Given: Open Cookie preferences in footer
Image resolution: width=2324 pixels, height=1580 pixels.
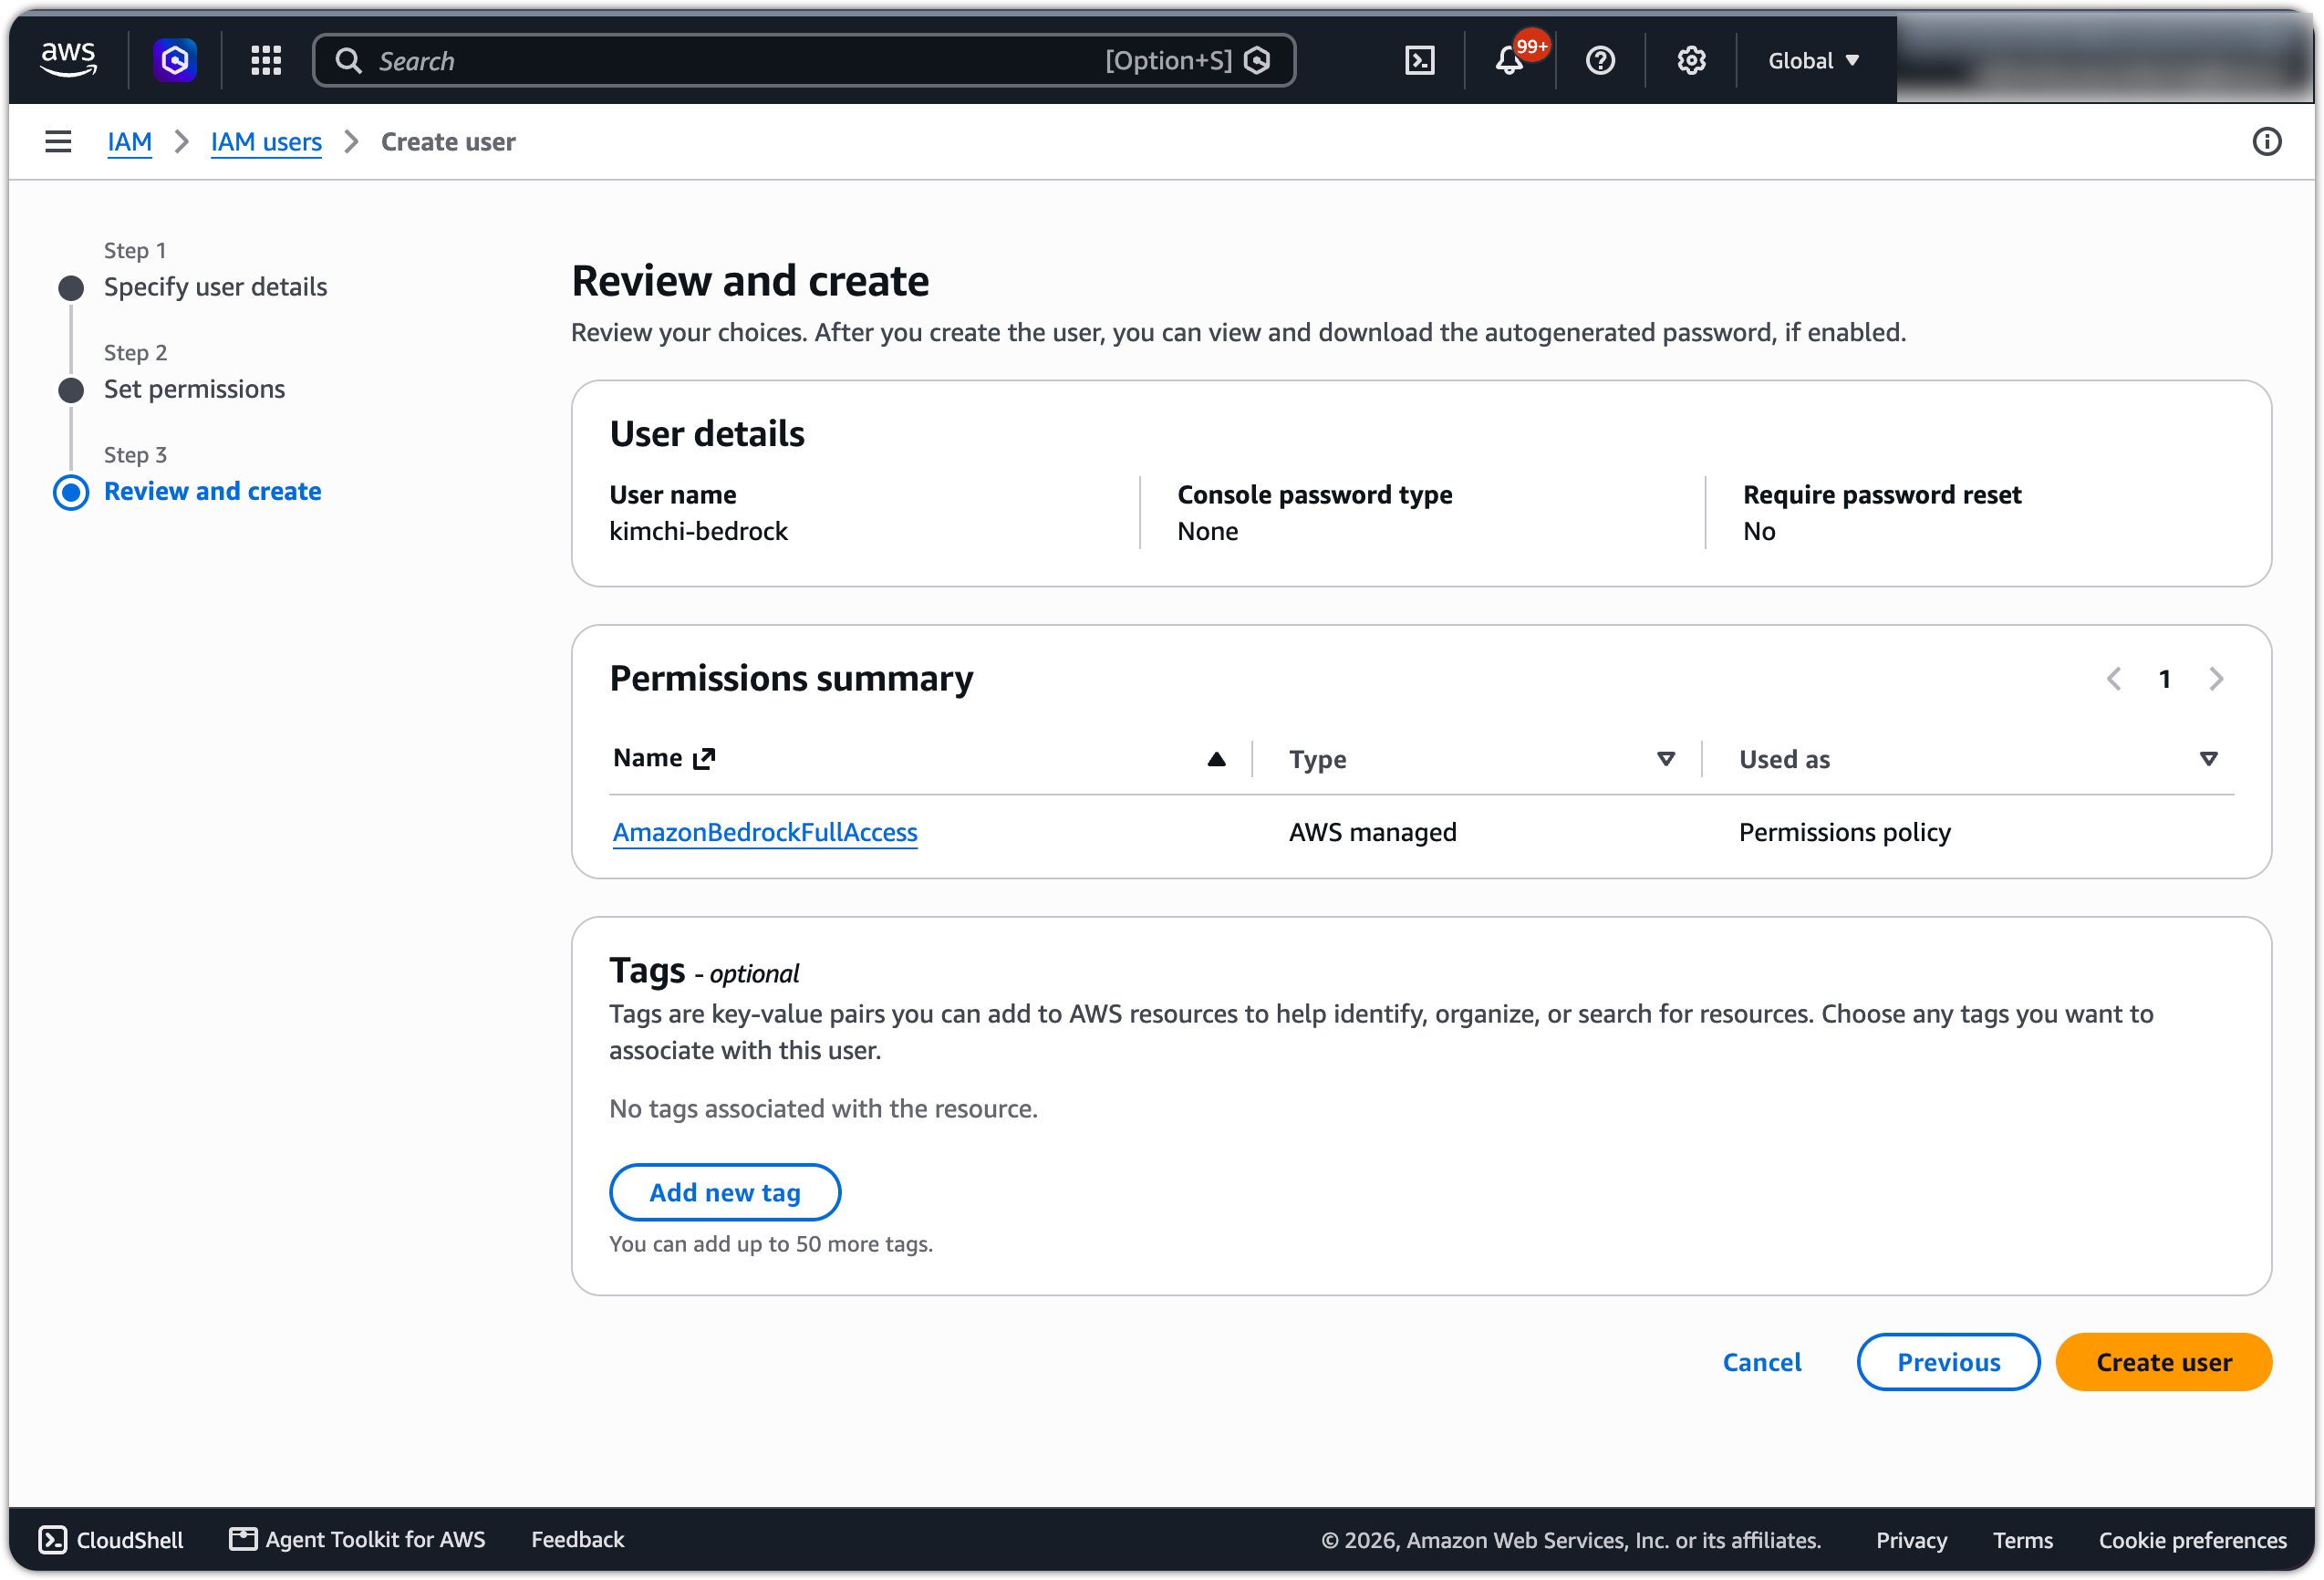Looking at the screenshot, I should click(x=2192, y=1540).
